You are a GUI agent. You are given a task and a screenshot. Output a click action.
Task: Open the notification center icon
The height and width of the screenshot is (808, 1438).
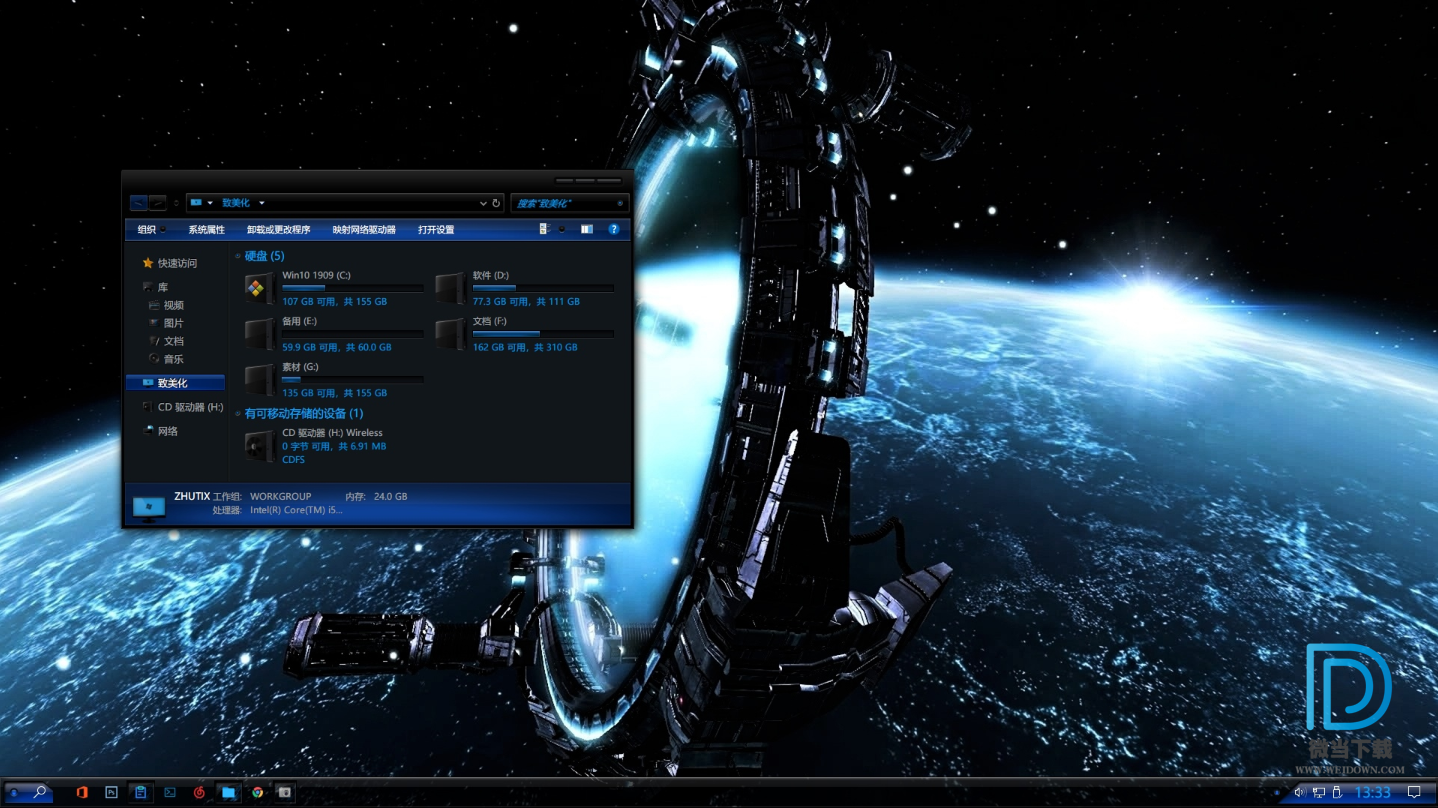point(1414,792)
